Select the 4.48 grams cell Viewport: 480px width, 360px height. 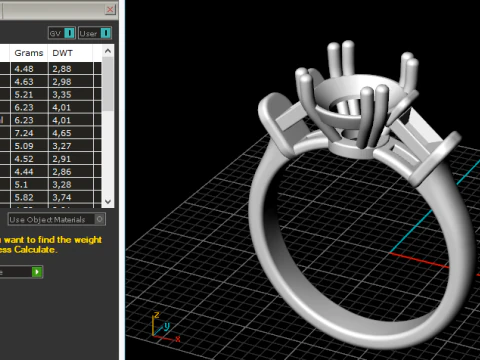pyautogui.click(x=29, y=69)
